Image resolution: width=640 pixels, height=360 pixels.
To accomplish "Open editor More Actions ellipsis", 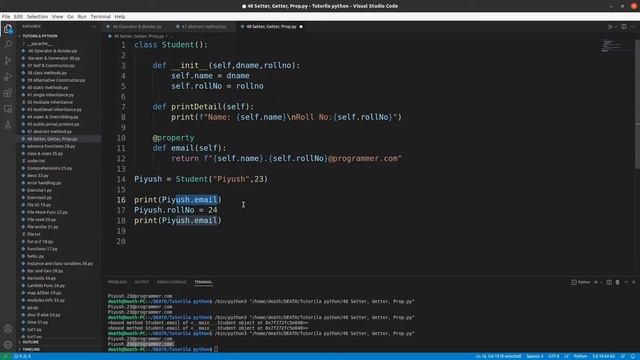I will coord(633,27).
